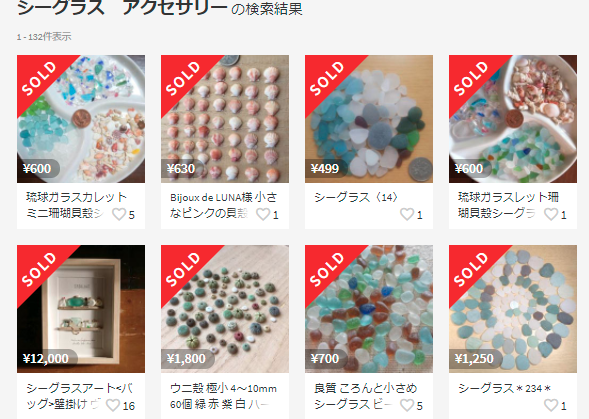
Task: Favorite the シーグラス＊234＊ item heart
Action: [551, 405]
